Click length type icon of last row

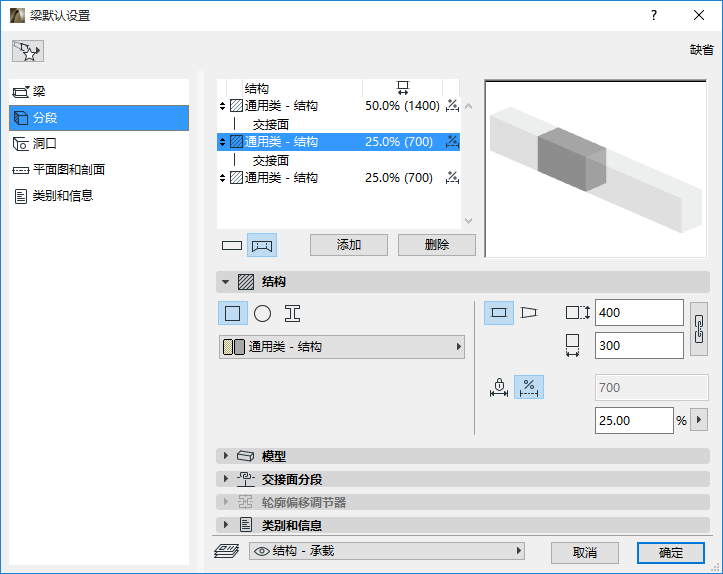(452, 178)
